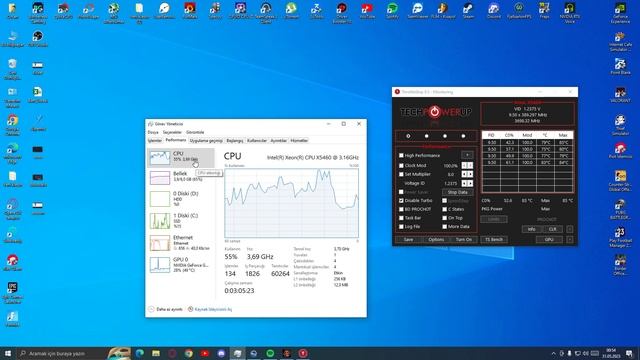Select Ethernet in Task Manager sidebar

tap(180, 243)
